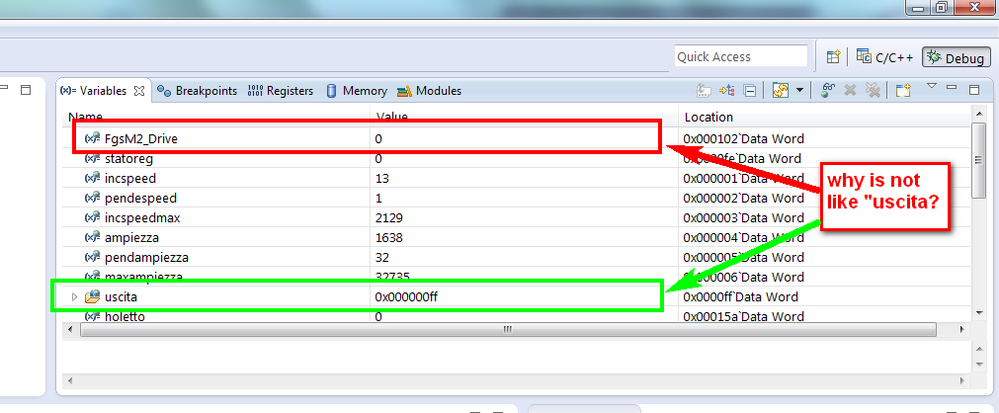999x413 pixels.
Task: Open the Modules tab
Action: [429, 91]
